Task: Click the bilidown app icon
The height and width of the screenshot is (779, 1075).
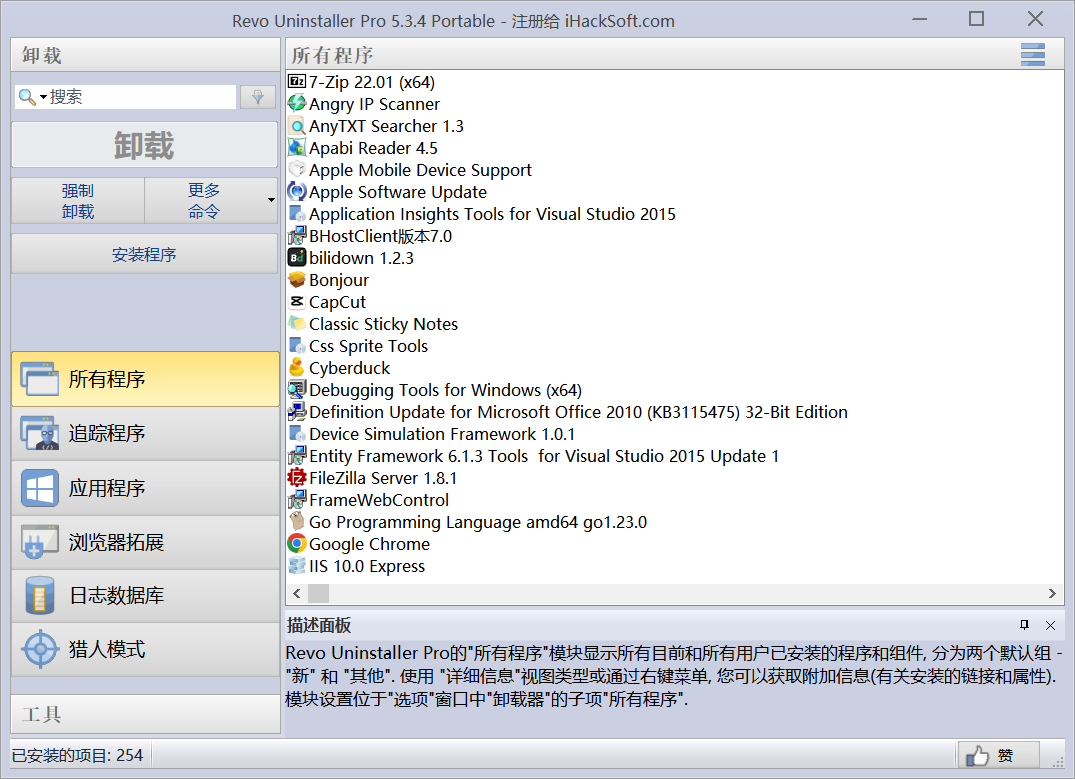Action: (x=296, y=258)
